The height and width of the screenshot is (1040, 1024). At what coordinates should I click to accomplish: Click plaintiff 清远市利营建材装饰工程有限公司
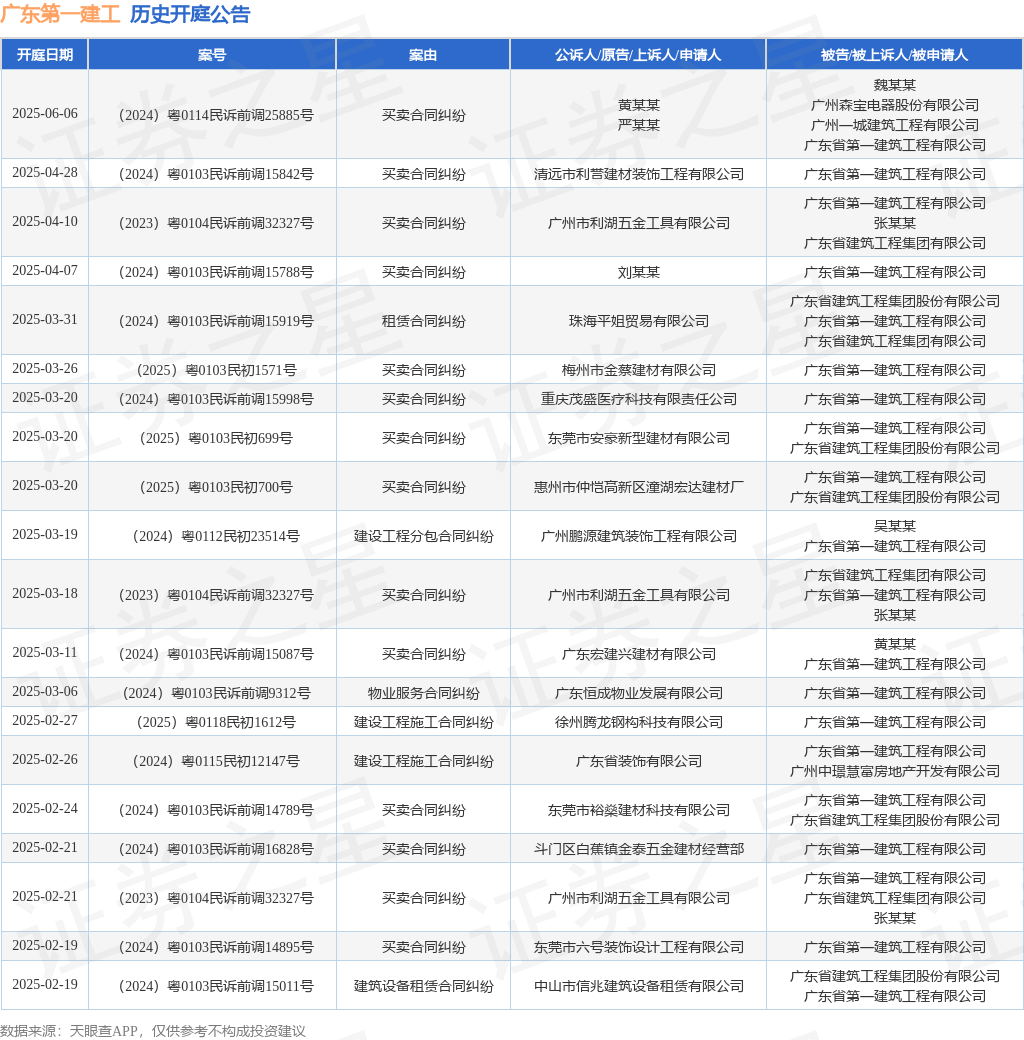[638, 174]
